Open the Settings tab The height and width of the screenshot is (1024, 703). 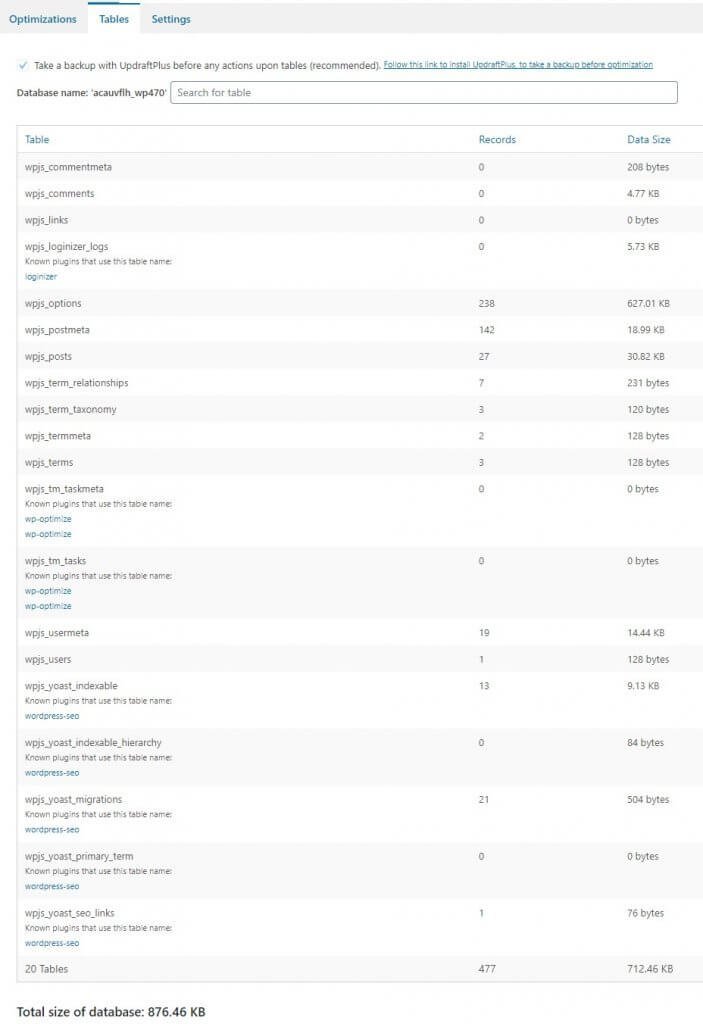point(171,19)
